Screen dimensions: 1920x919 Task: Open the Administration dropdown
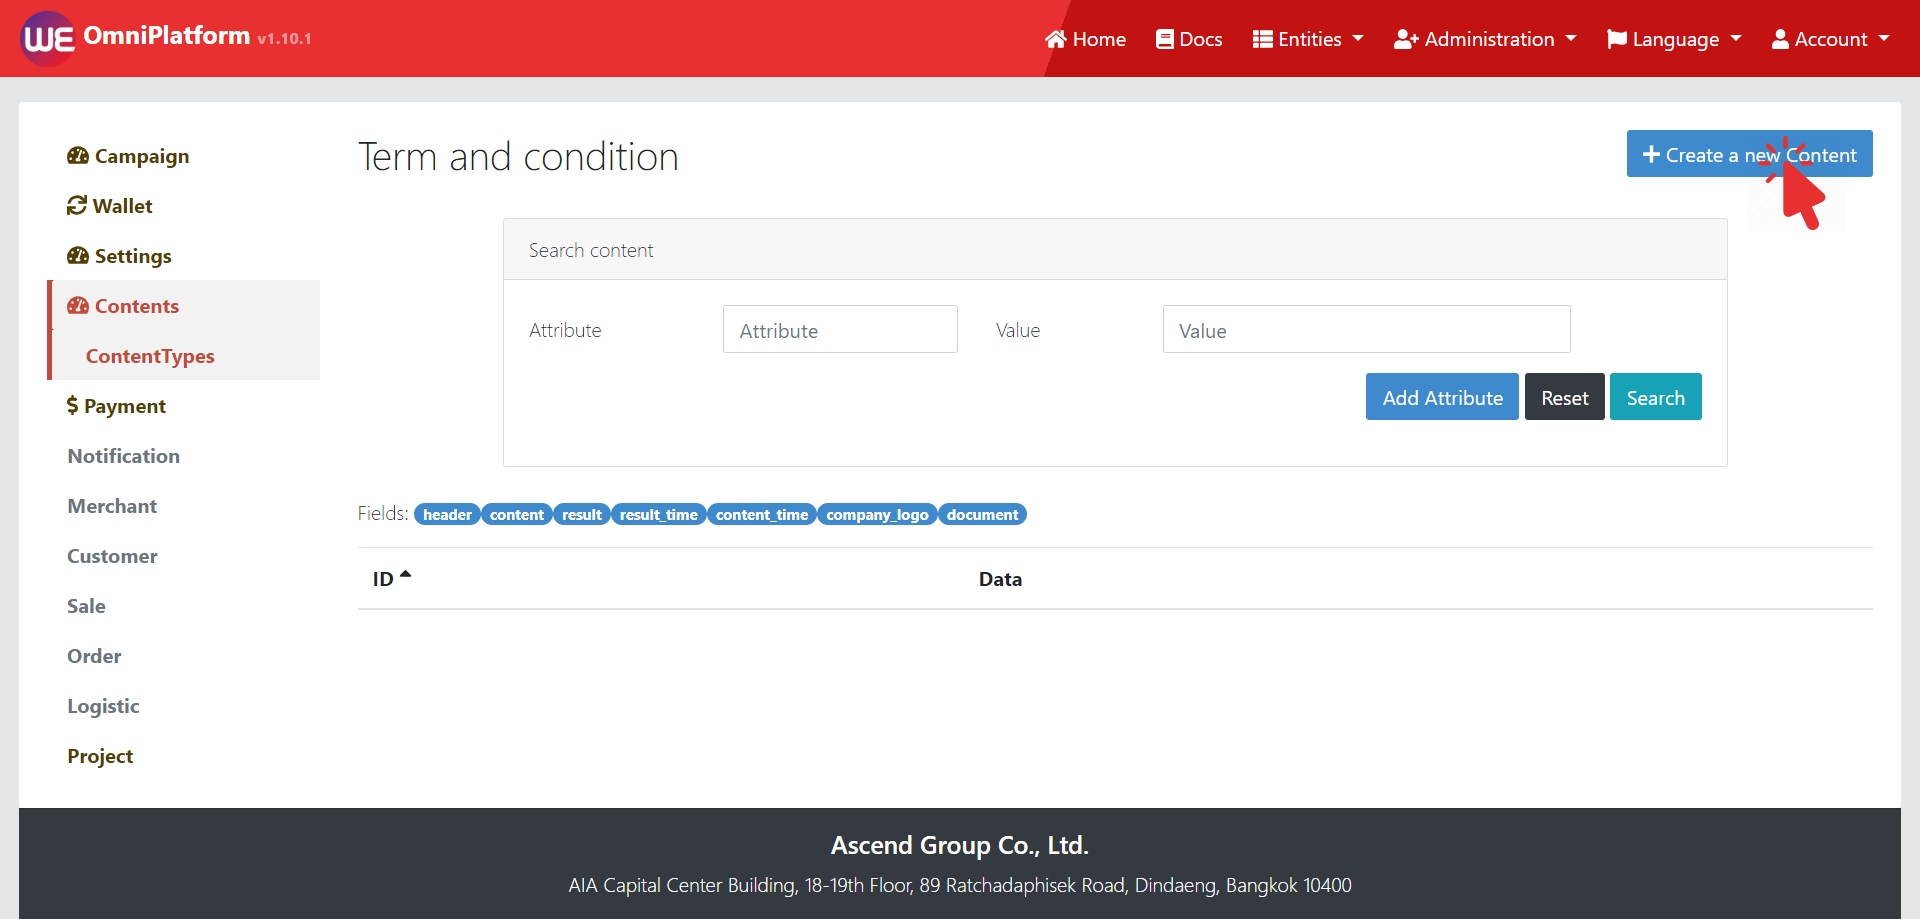pyautogui.click(x=1485, y=39)
